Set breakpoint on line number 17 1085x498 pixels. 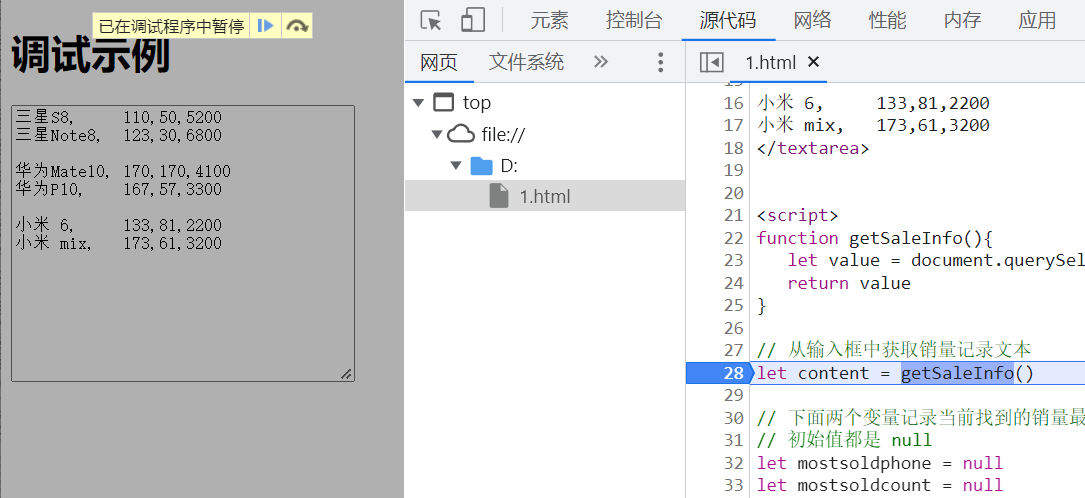[x=734, y=125]
